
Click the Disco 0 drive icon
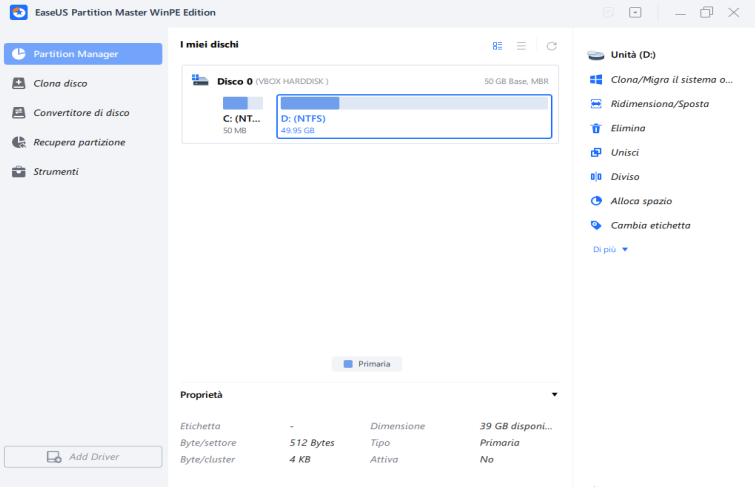point(200,80)
